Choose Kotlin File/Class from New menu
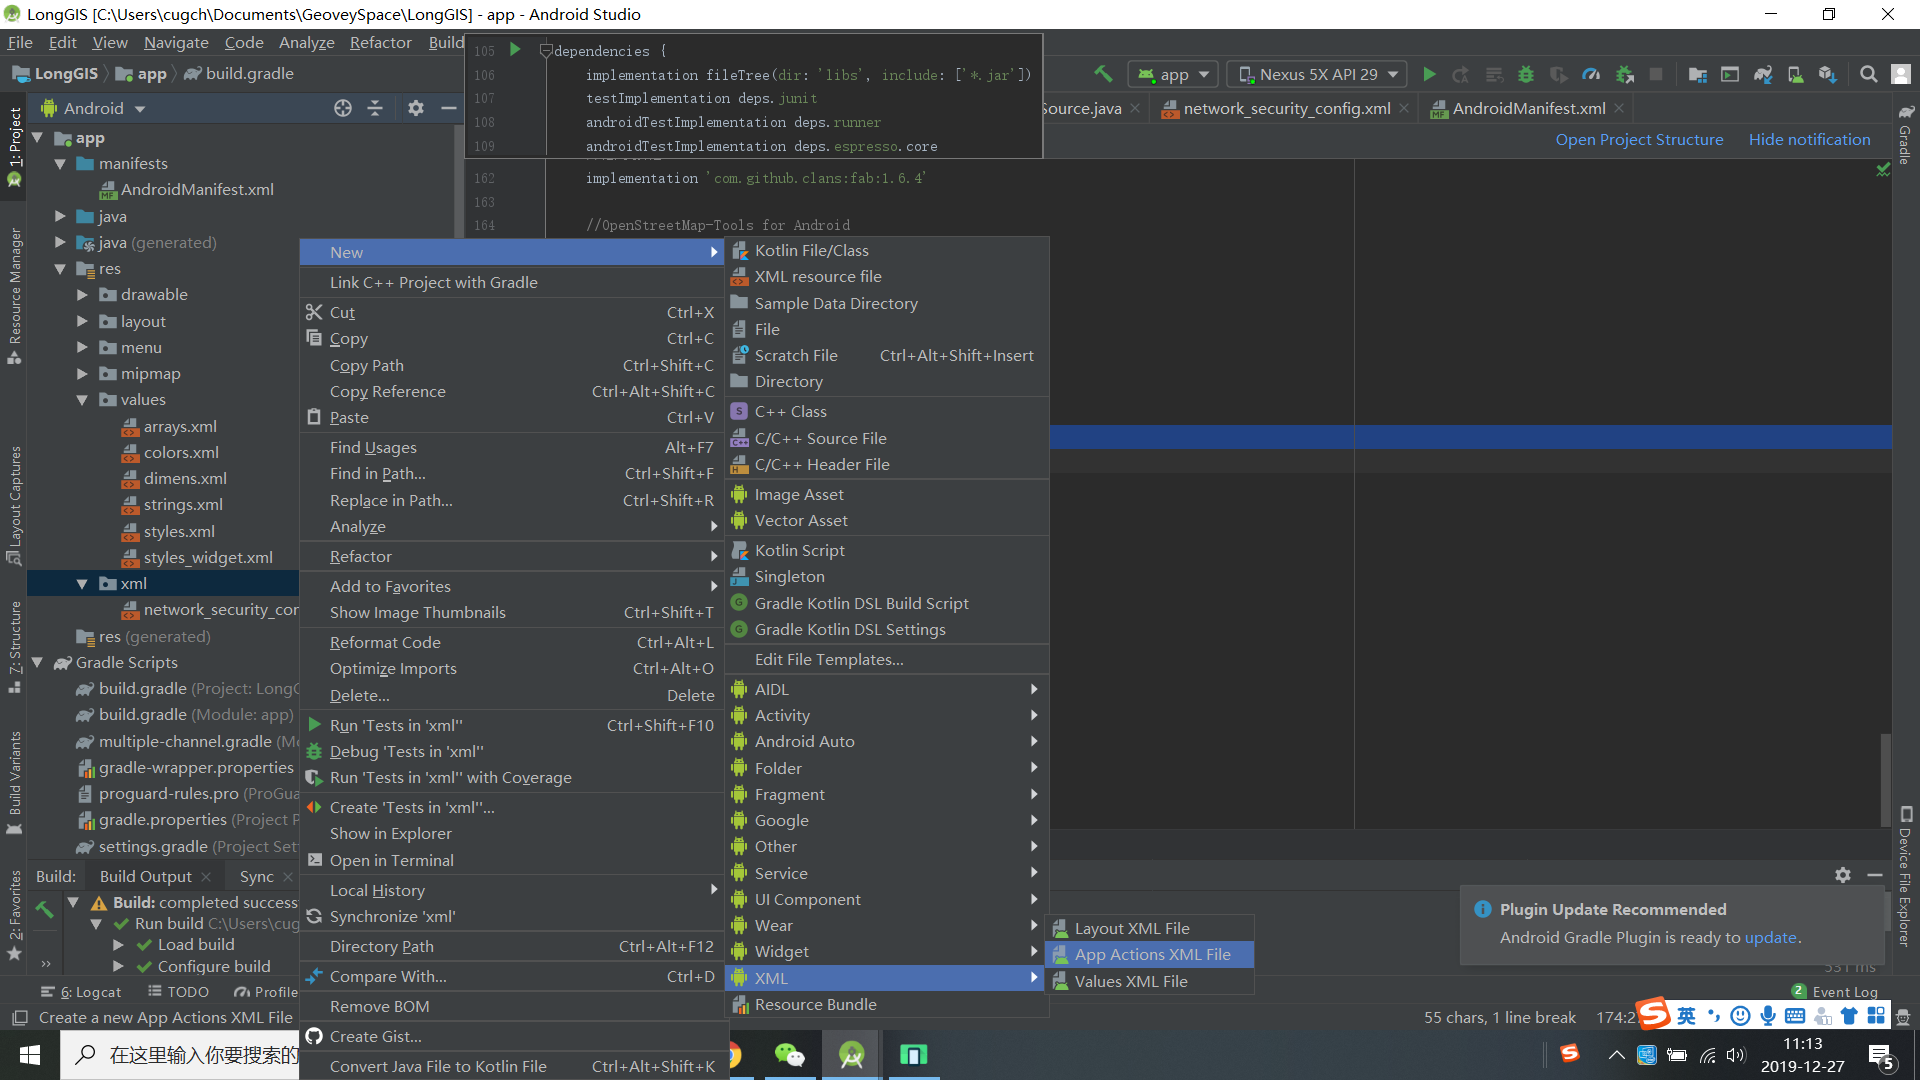This screenshot has width=1920, height=1080. (x=887, y=251)
